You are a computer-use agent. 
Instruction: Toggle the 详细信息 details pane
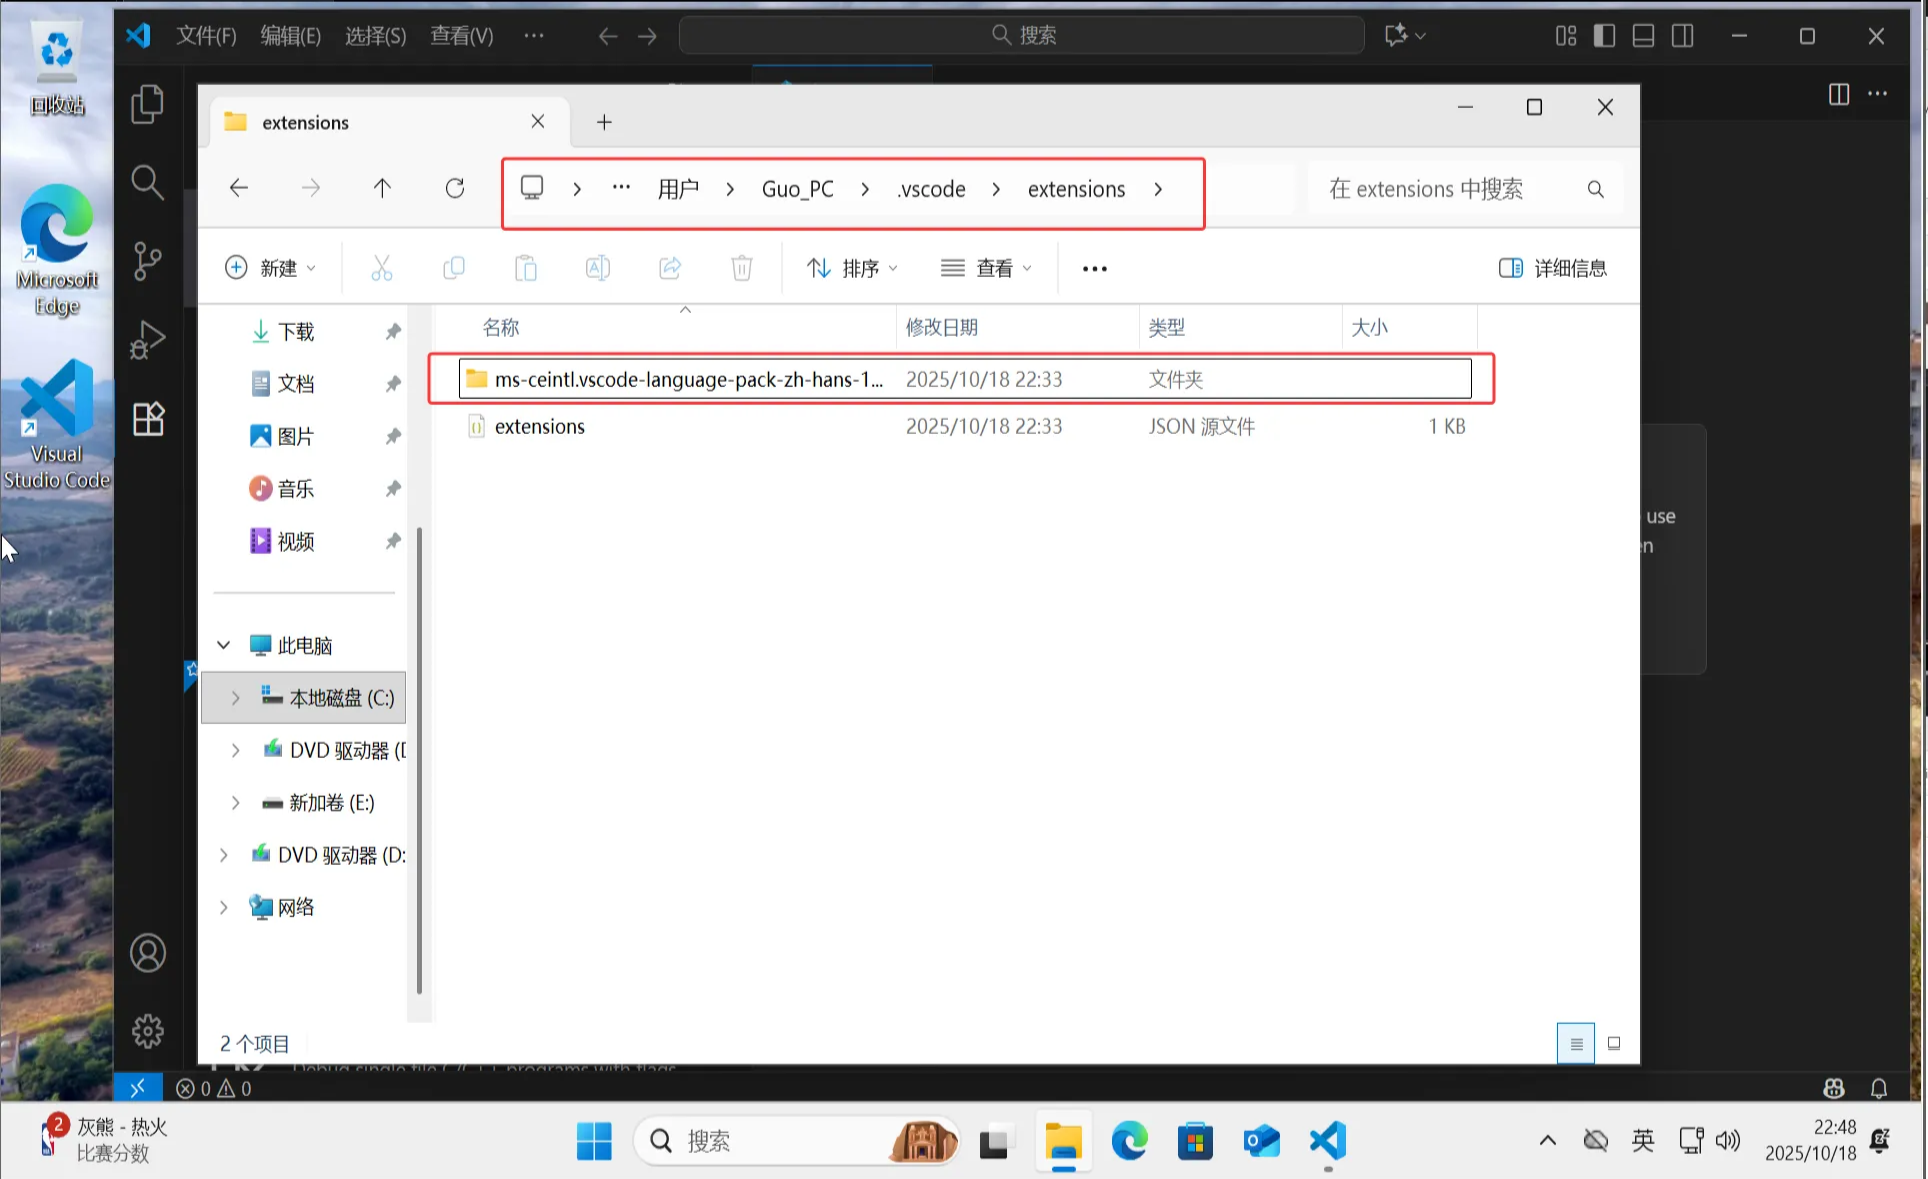(1551, 267)
